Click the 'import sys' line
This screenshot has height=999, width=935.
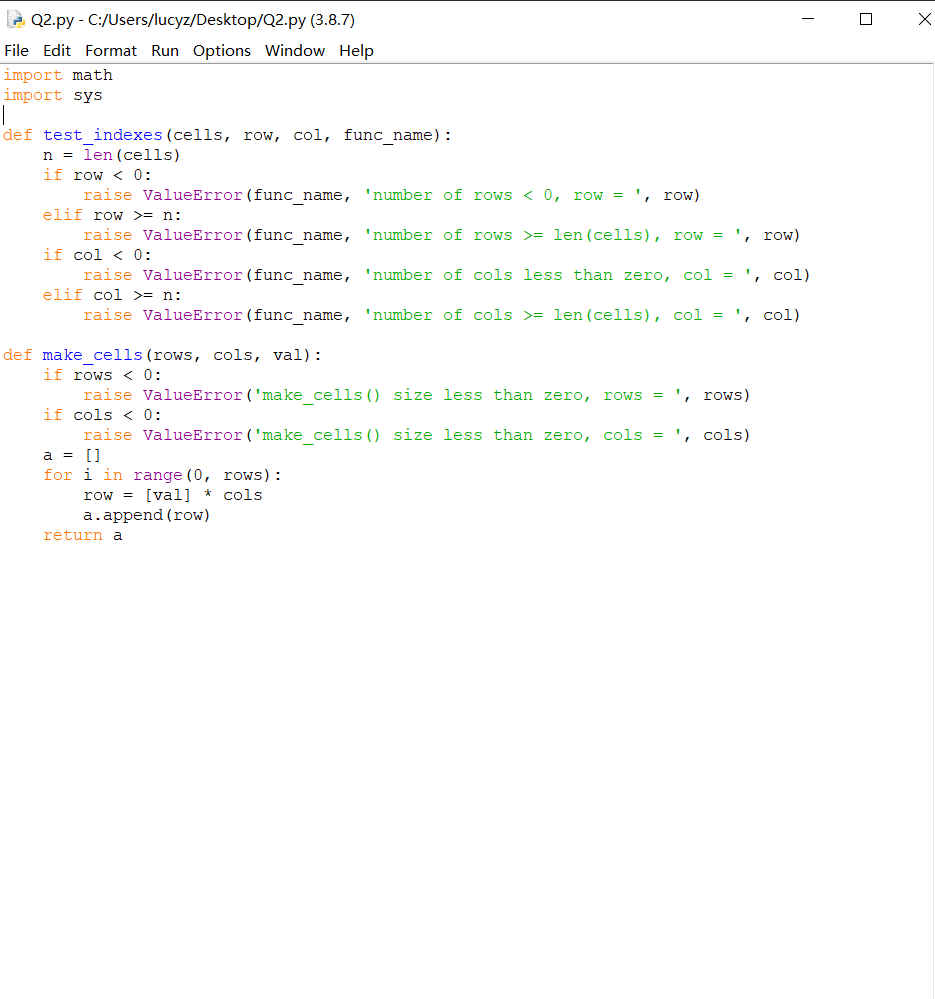[x=53, y=96]
